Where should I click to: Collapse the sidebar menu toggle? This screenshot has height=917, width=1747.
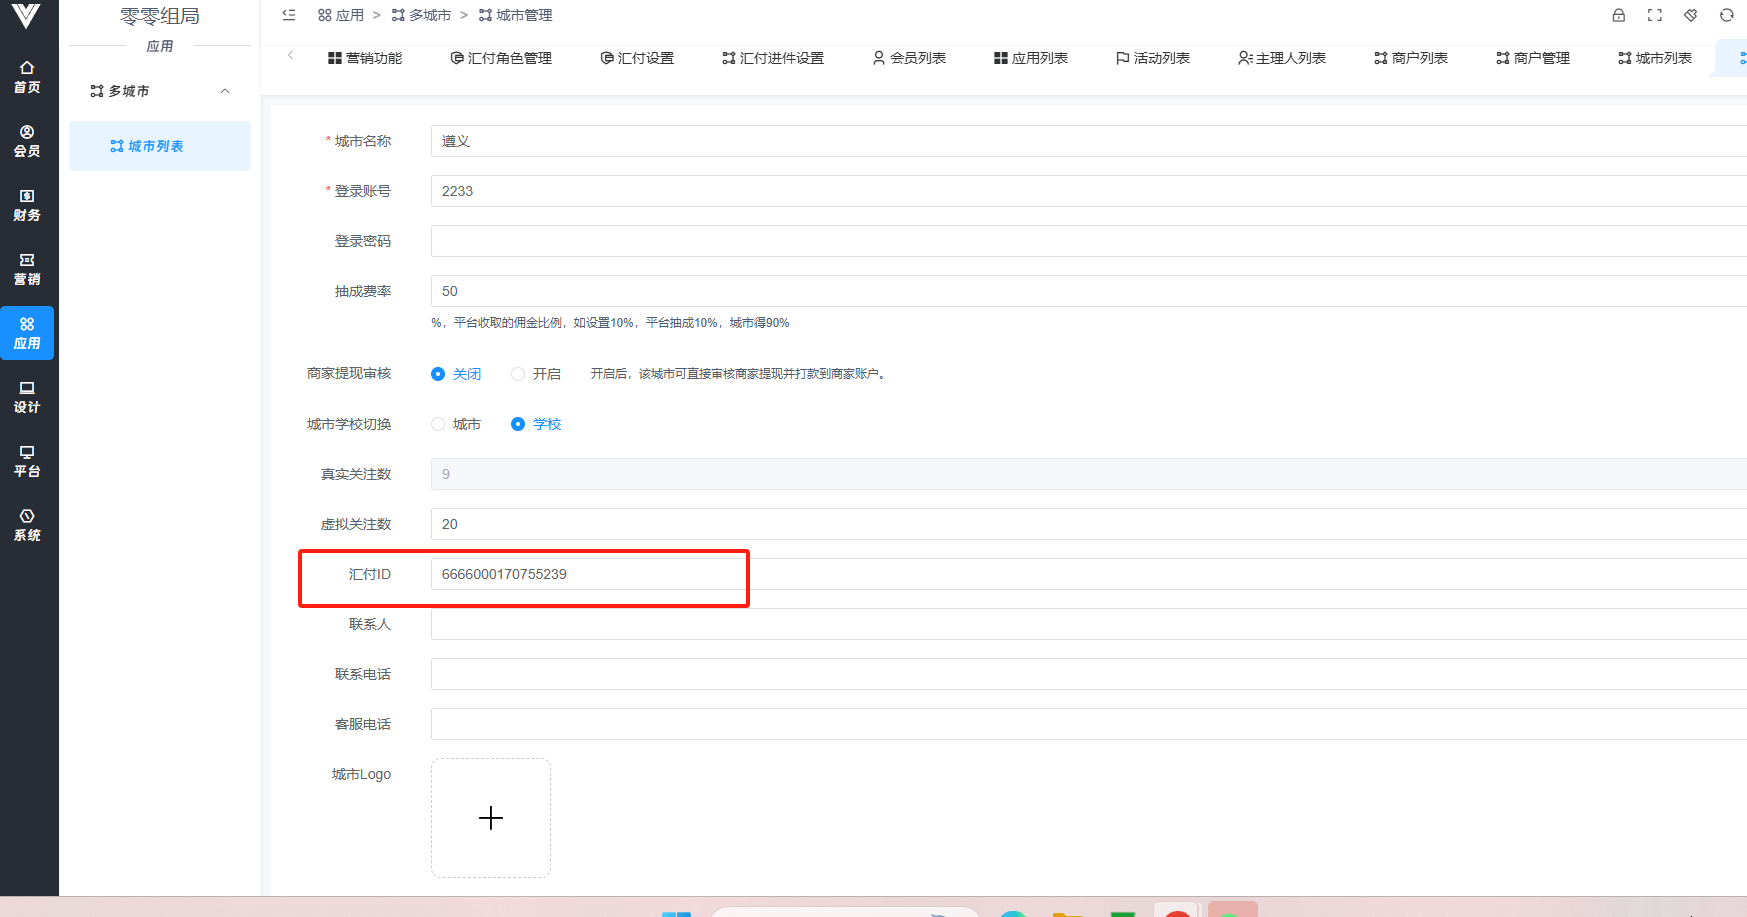(x=289, y=15)
